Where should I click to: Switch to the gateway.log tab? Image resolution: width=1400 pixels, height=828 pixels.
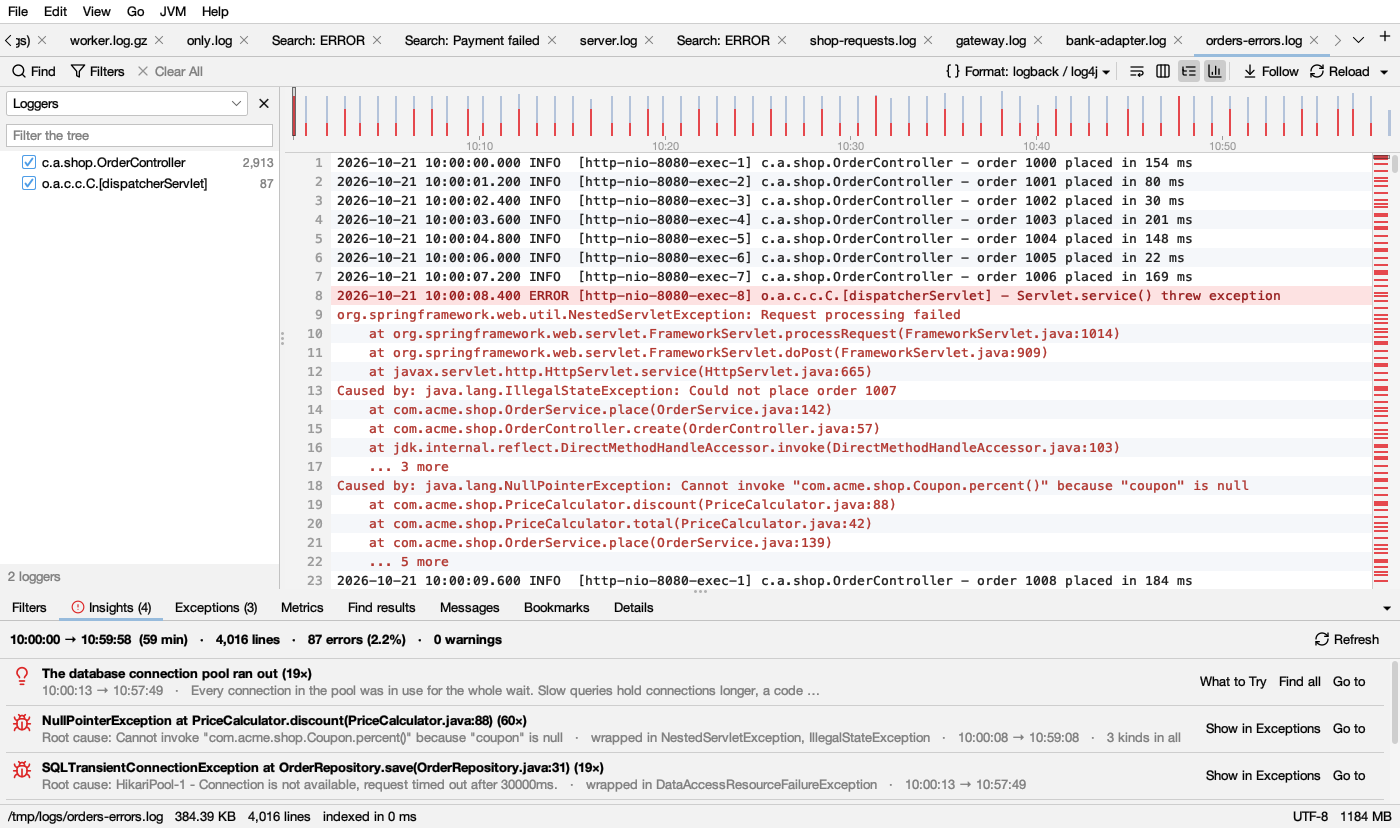click(x=991, y=40)
